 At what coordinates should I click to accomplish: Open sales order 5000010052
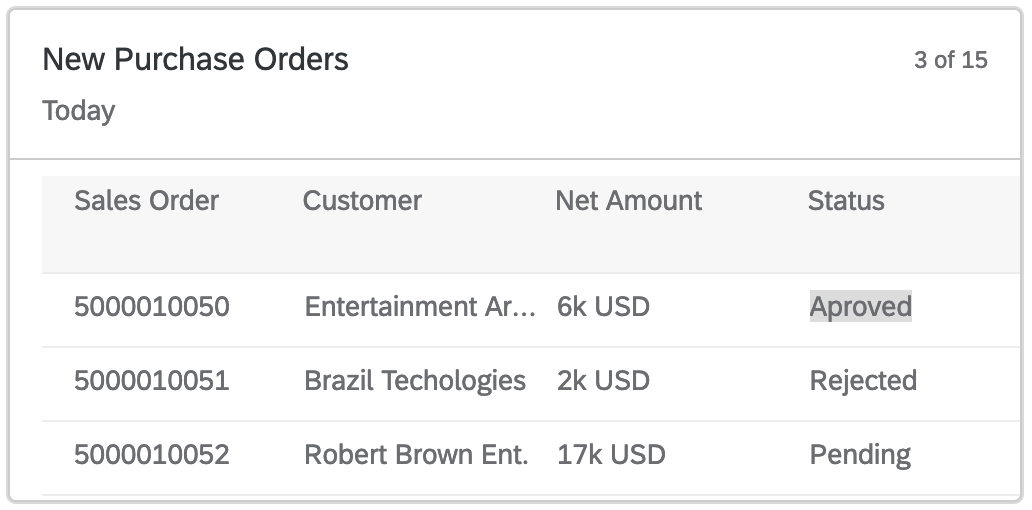point(151,455)
